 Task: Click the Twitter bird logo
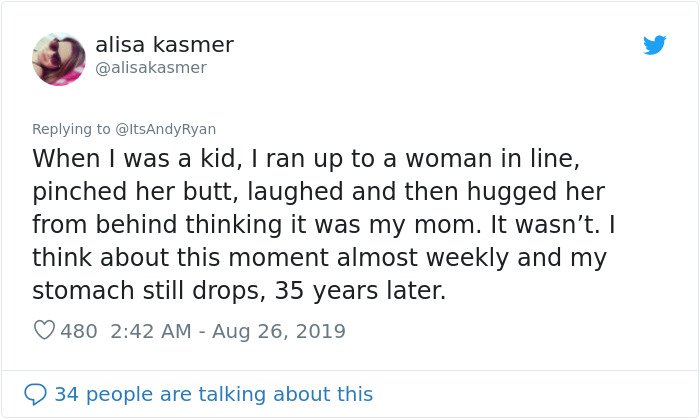click(x=654, y=45)
